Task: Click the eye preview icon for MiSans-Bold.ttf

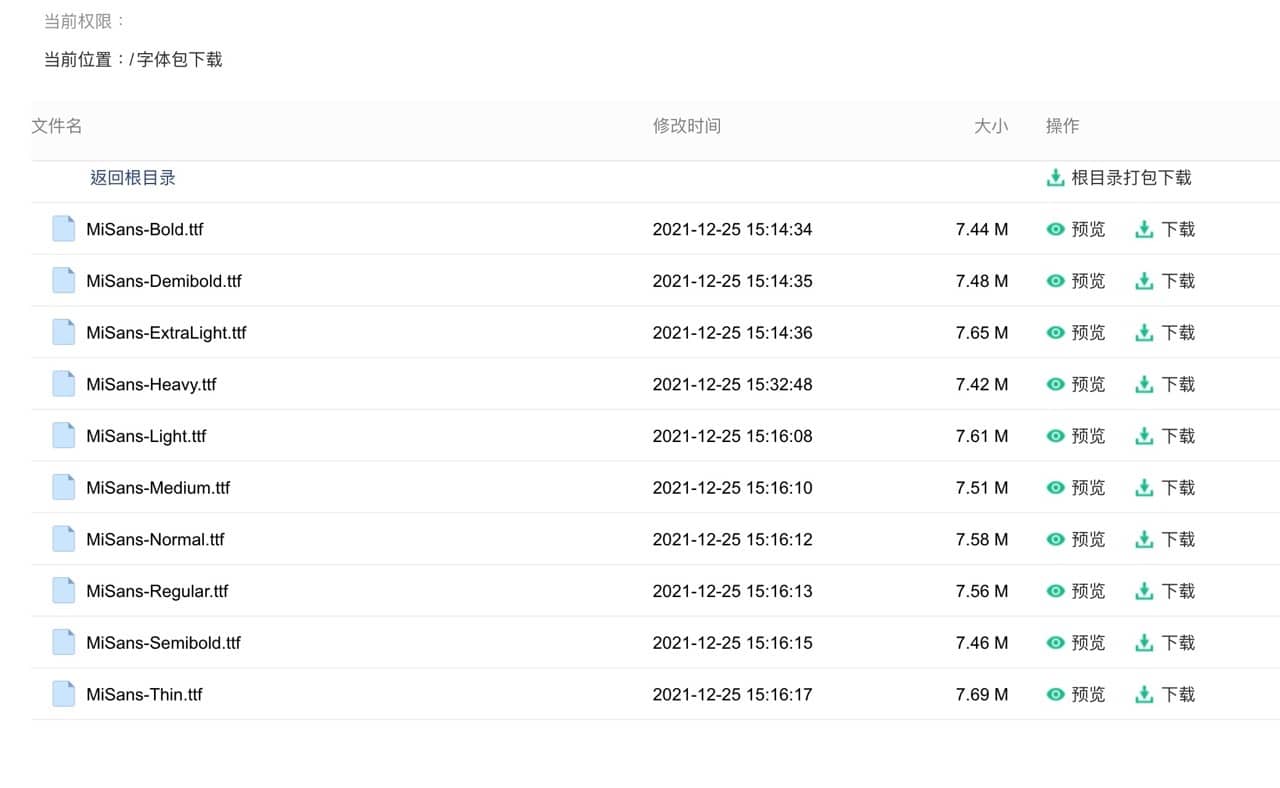Action: coord(1055,229)
